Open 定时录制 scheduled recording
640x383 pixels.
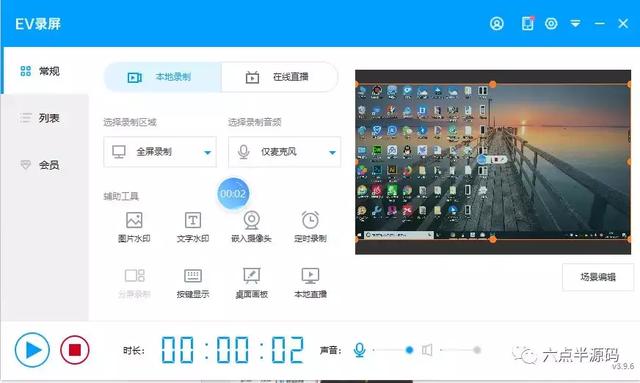pos(310,227)
